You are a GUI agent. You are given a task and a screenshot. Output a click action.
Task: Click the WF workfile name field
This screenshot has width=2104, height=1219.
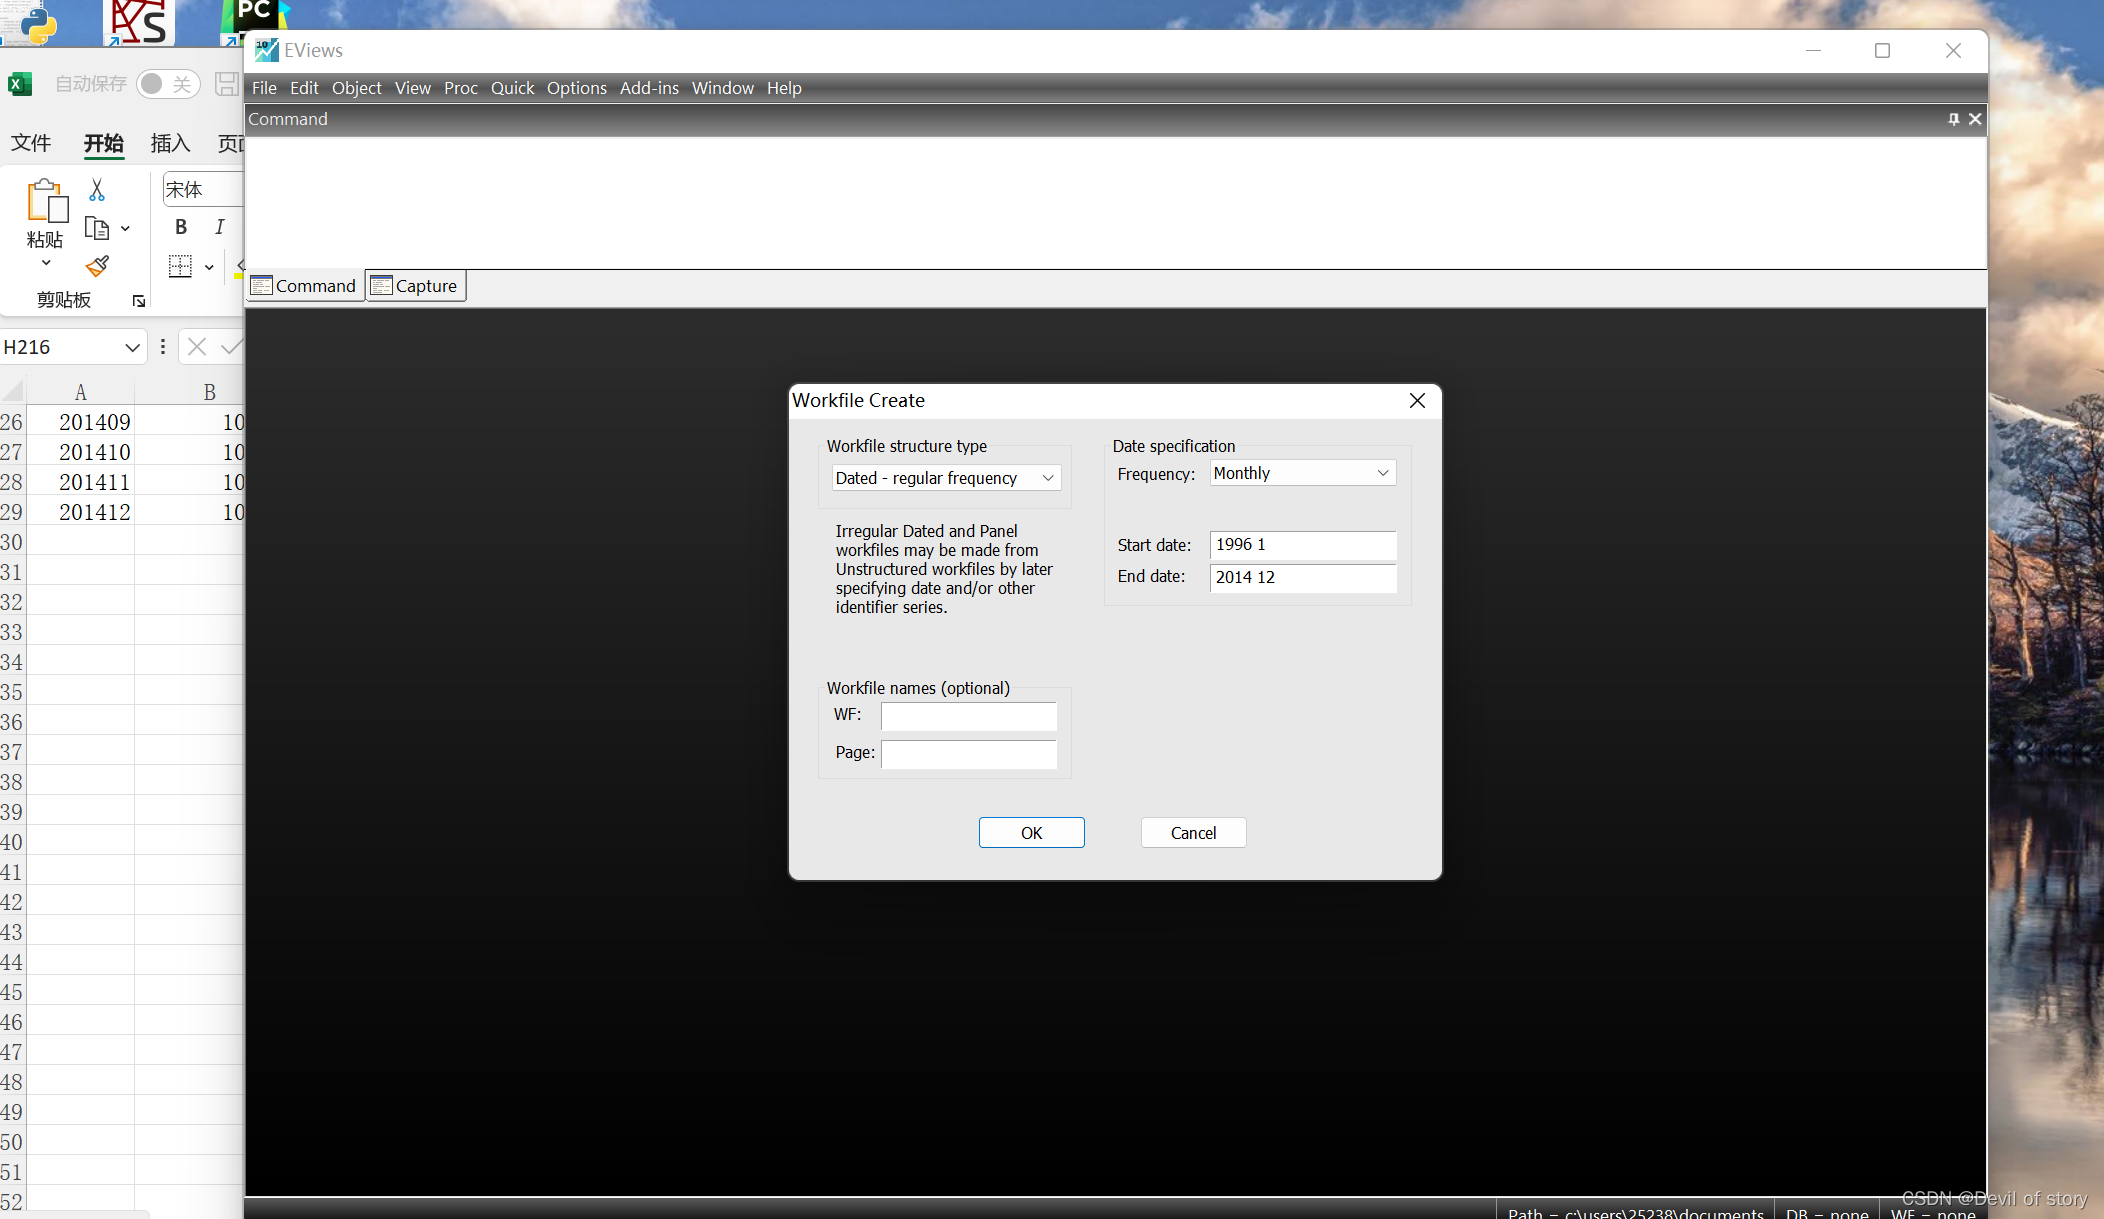[968, 716]
